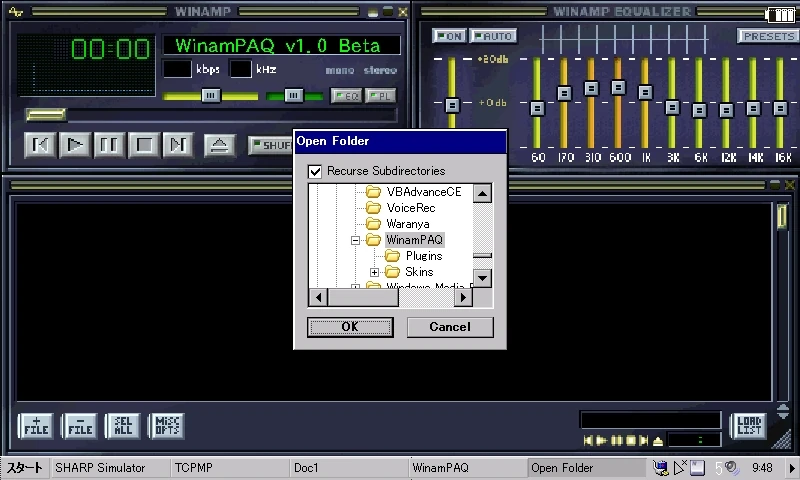The width and height of the screenshot is (800, 480).
Task: Select the Skins folder in tree
Action: 419,272
